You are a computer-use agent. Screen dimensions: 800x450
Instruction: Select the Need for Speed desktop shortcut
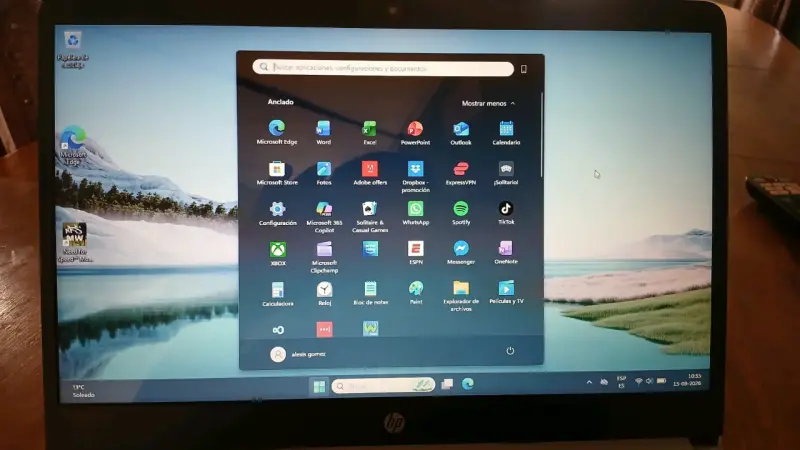[x=74, y=243]
